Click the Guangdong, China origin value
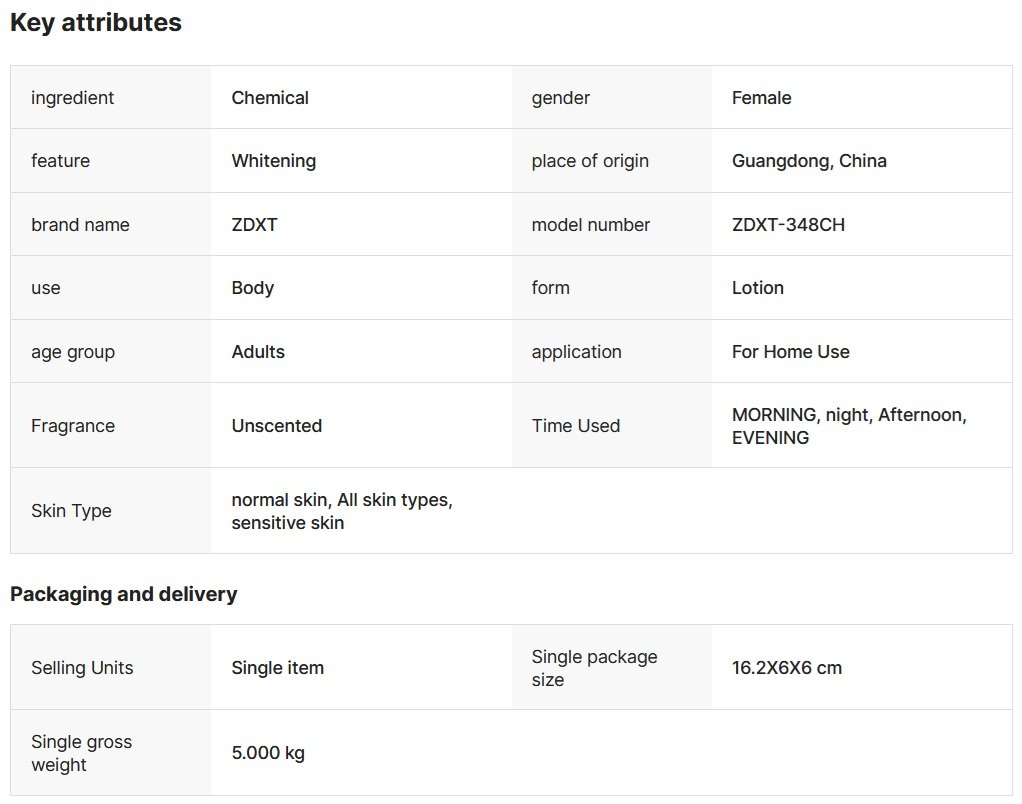This screenshot has width=1022, height=804. [x=809, y=161]
